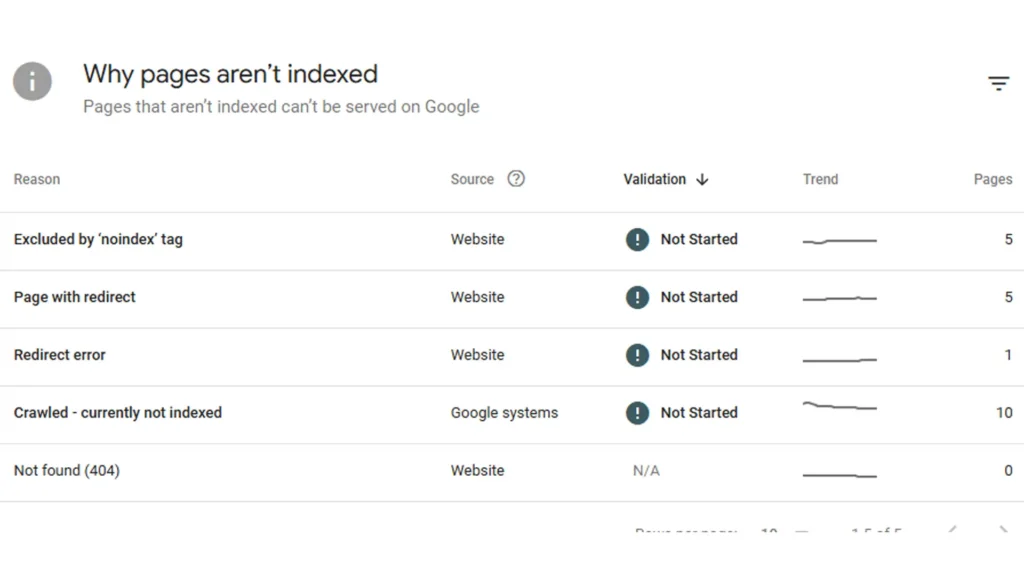Click the Crawled row warning icon

point(637,413)
